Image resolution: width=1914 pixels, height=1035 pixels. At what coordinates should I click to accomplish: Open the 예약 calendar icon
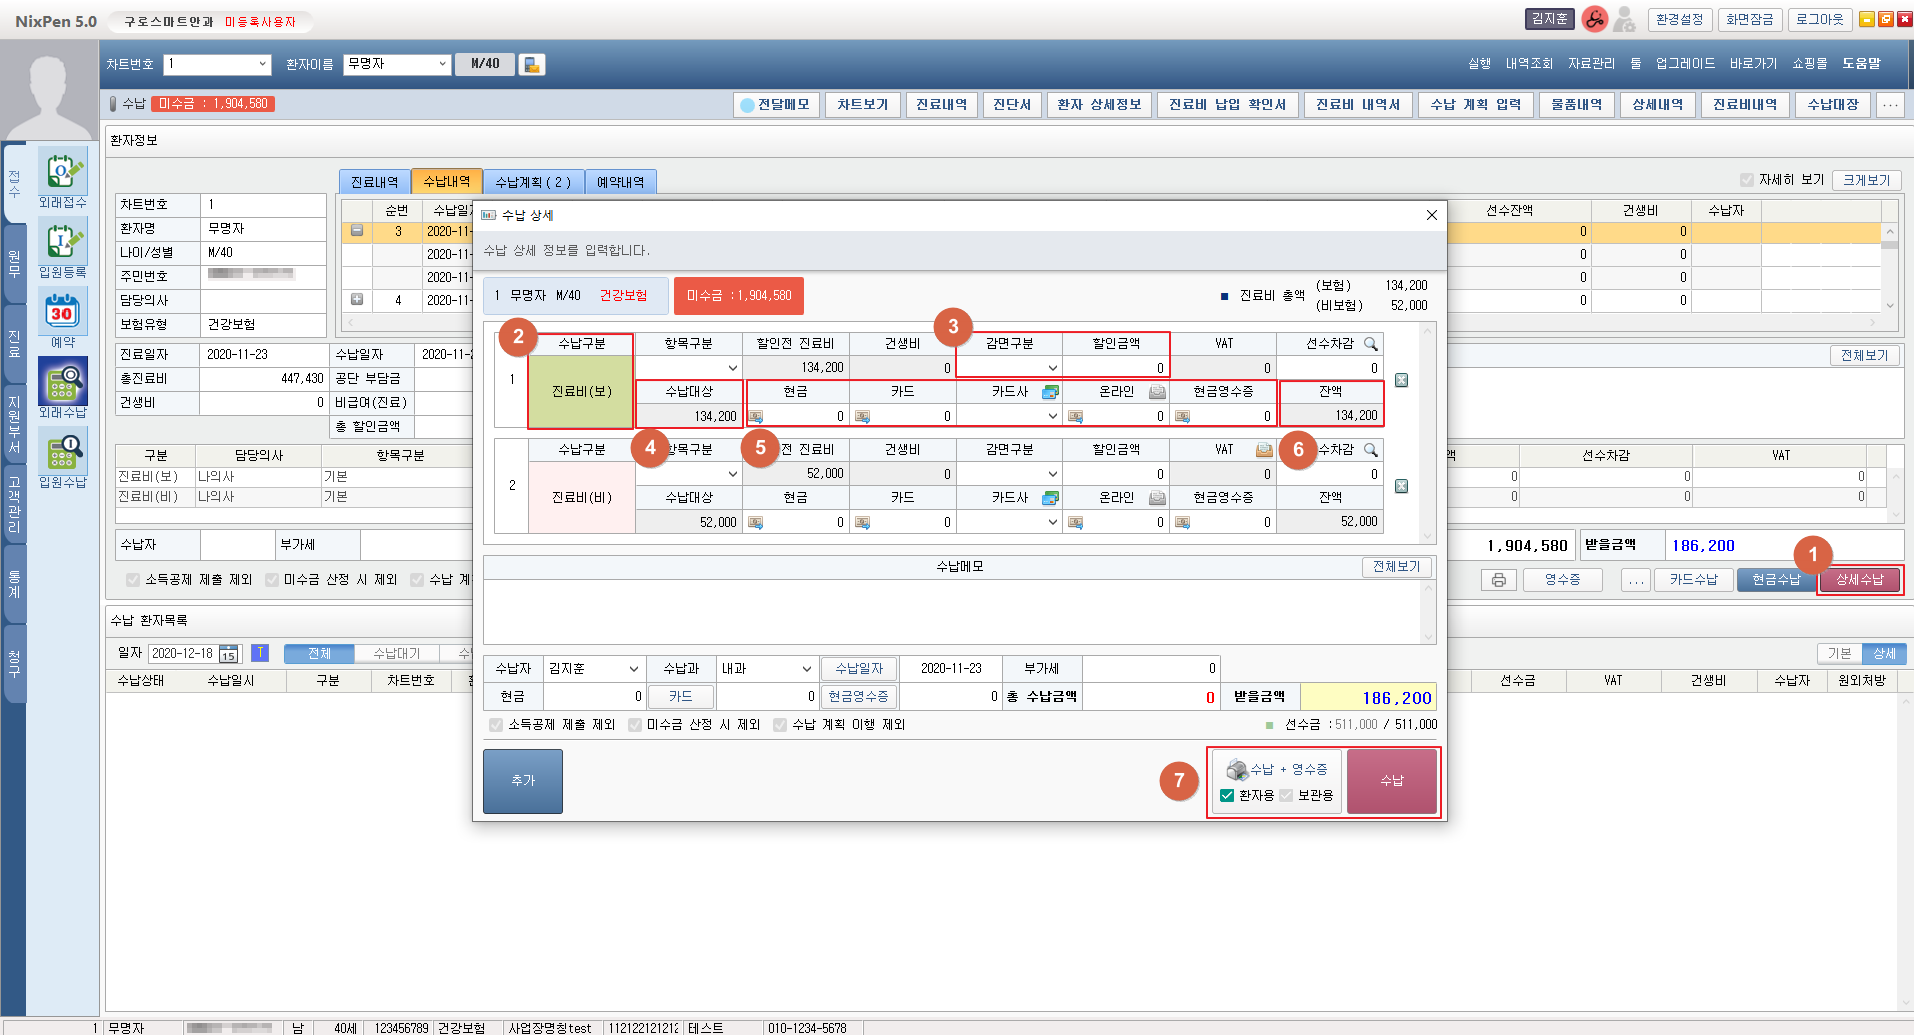click(62, 314)
